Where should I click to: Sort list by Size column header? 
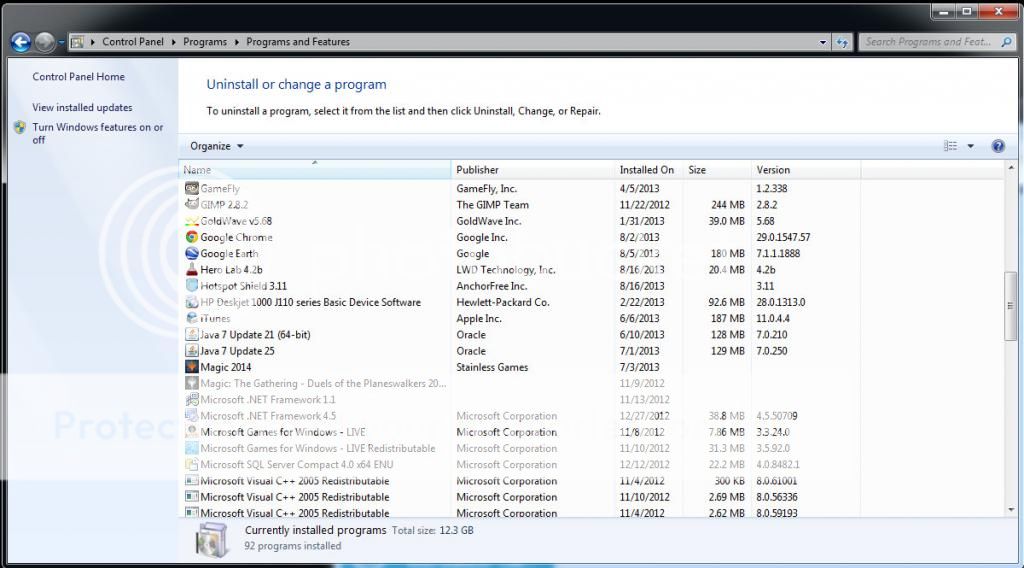(x=717, y=170)
